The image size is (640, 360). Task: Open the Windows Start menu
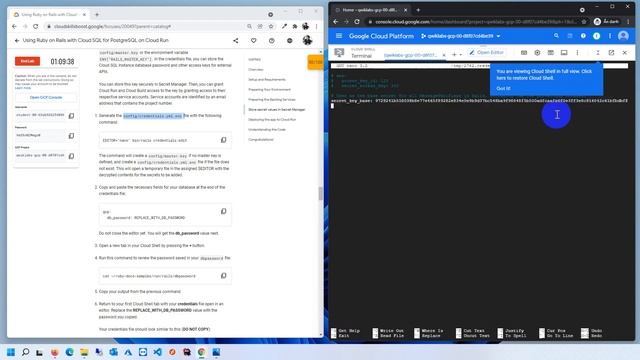[11, 352]
